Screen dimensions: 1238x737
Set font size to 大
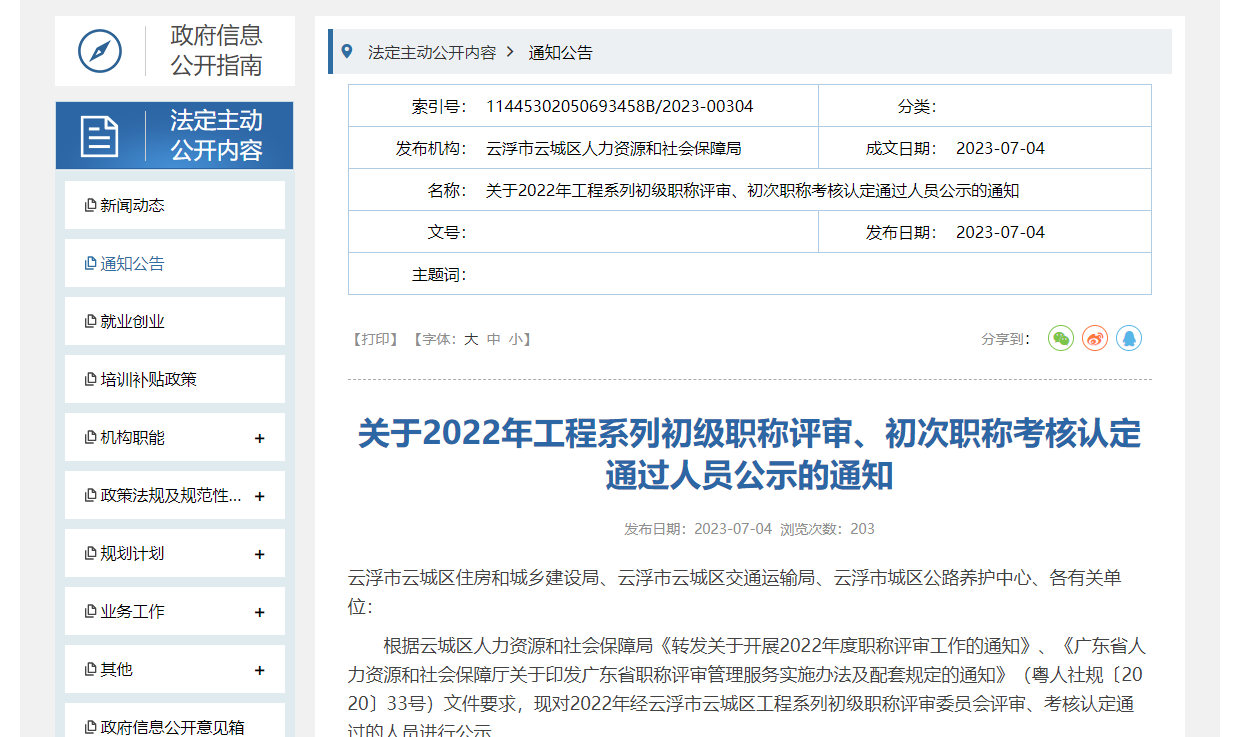(471, 339)
